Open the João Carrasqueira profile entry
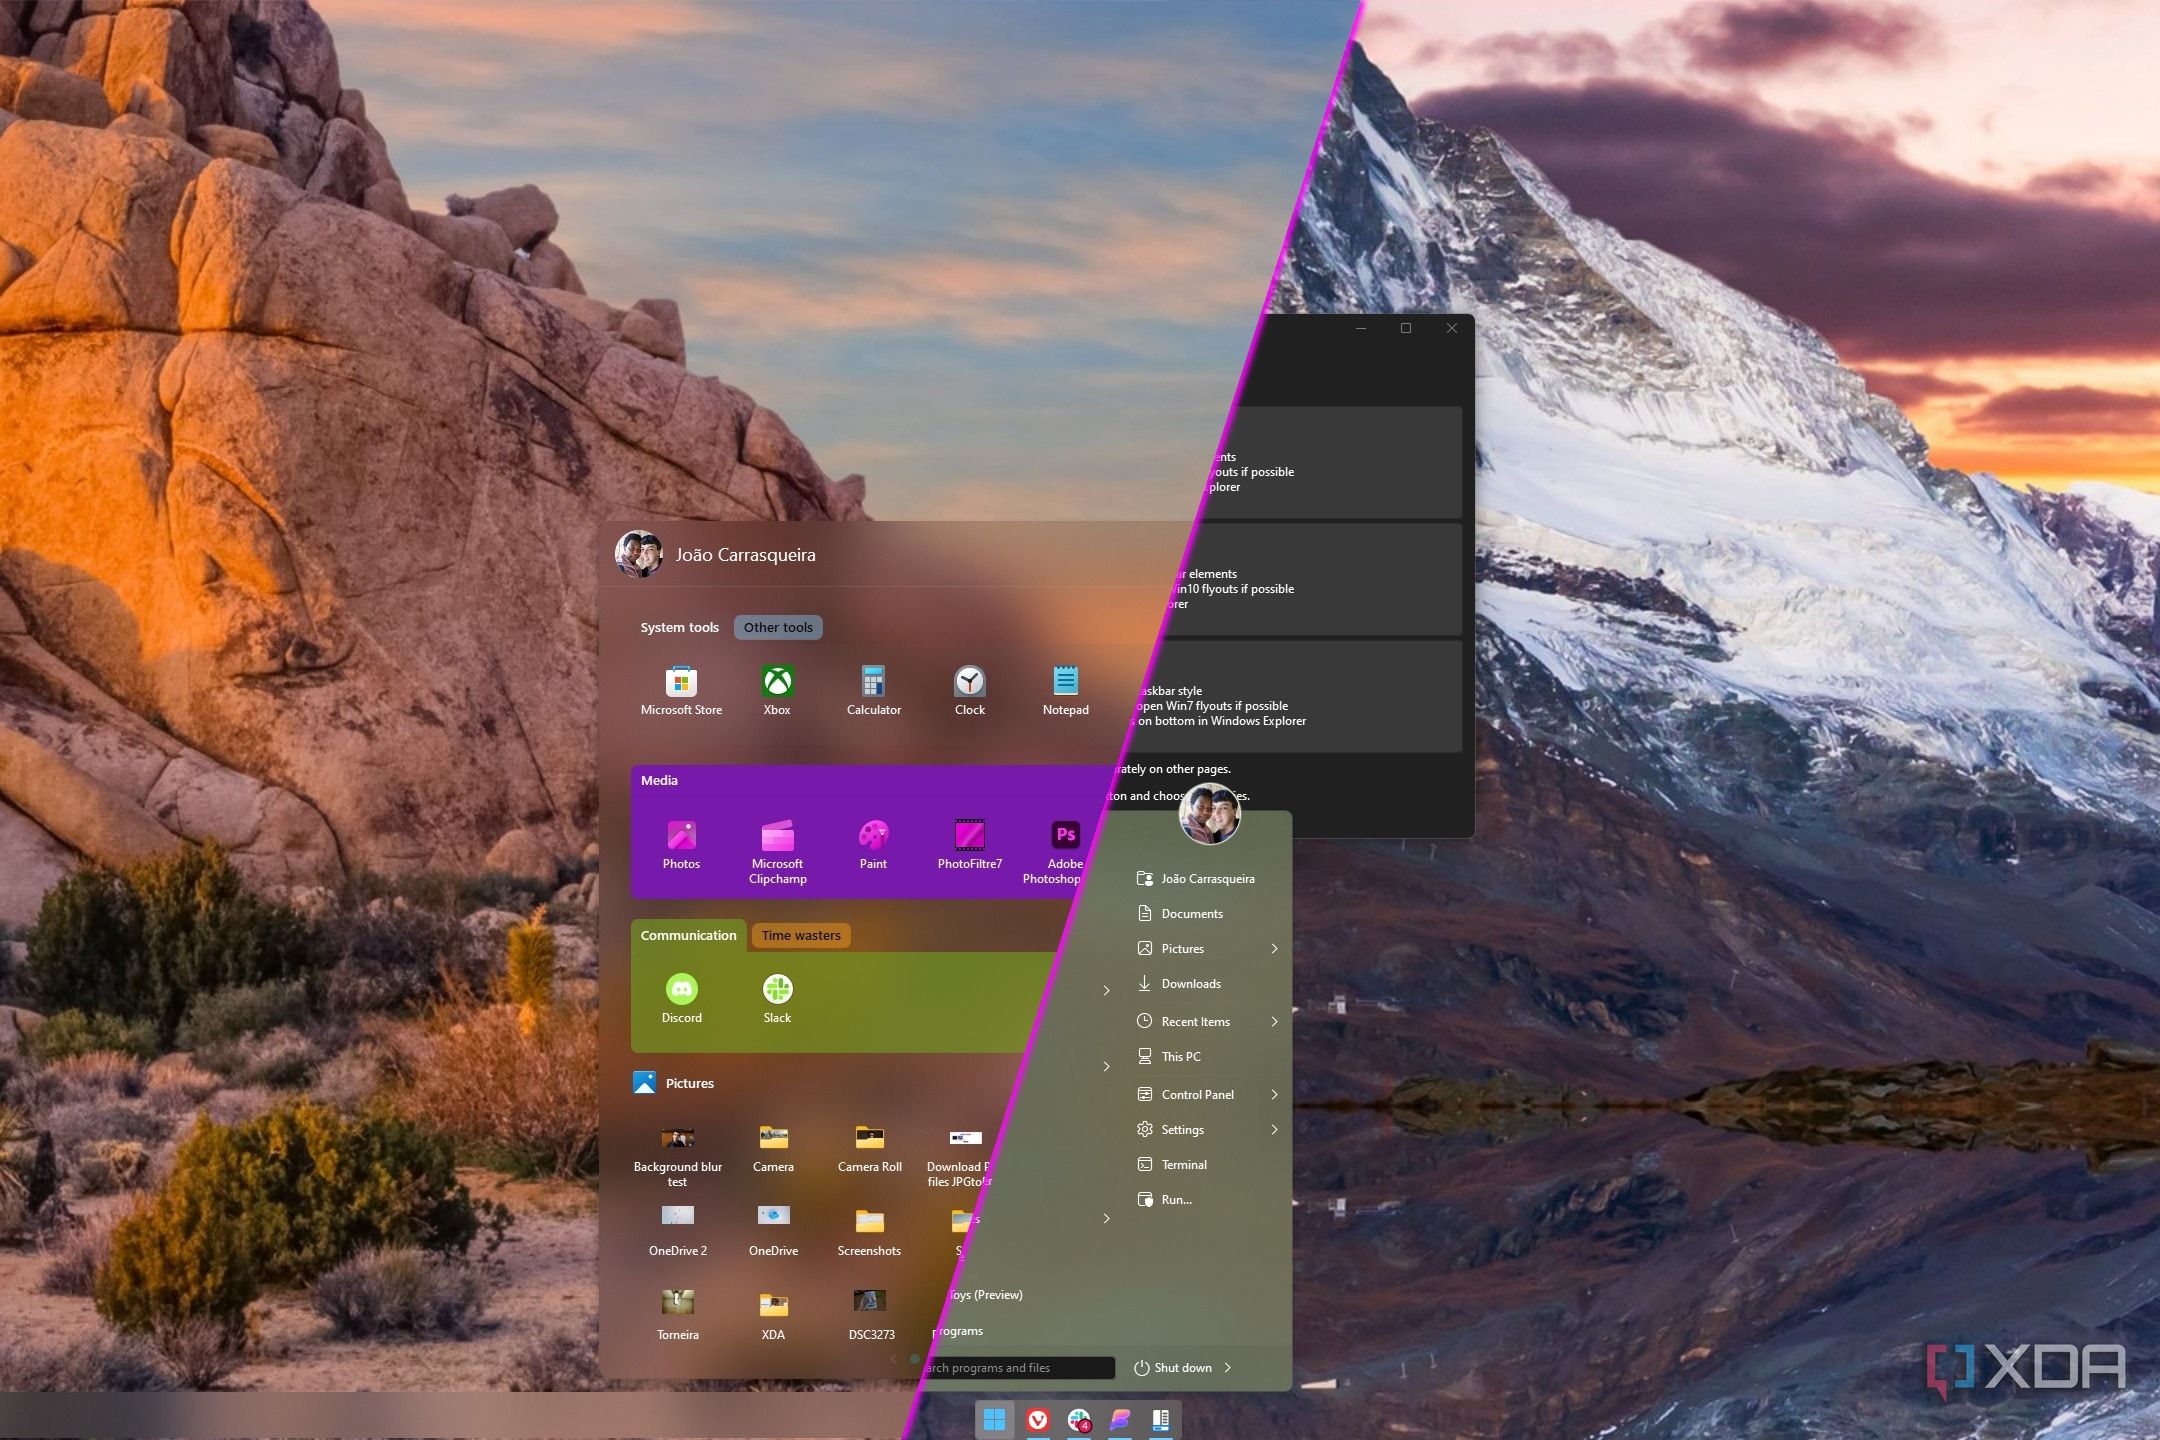2160x1440 pixels. pos(1208,878)
